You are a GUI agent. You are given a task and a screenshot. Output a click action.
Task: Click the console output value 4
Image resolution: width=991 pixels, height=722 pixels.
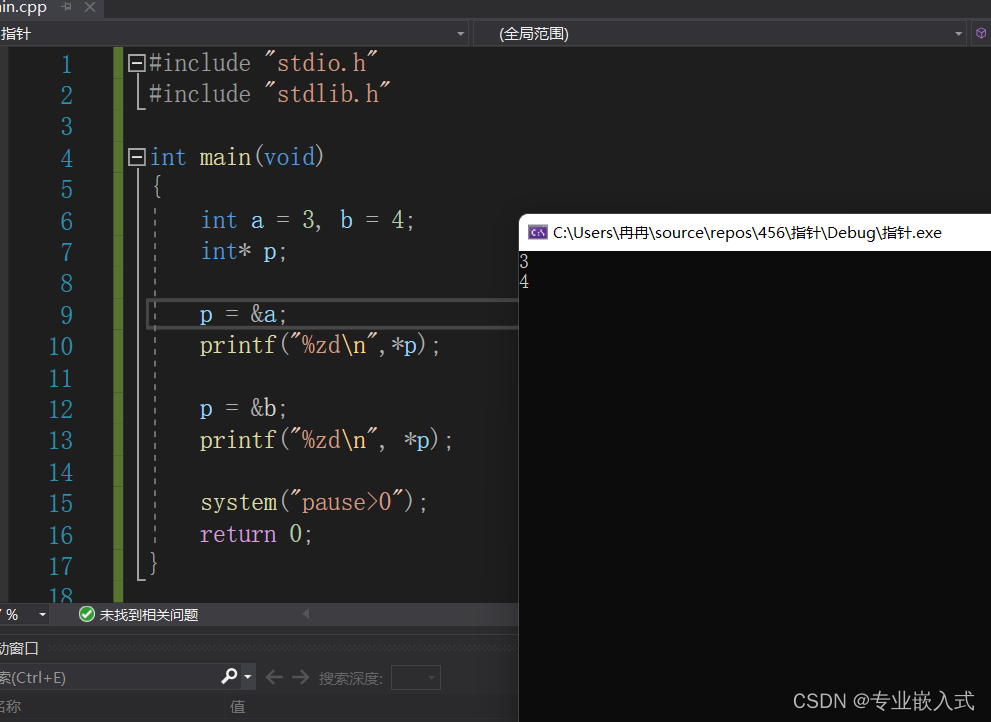click(524, 281)
